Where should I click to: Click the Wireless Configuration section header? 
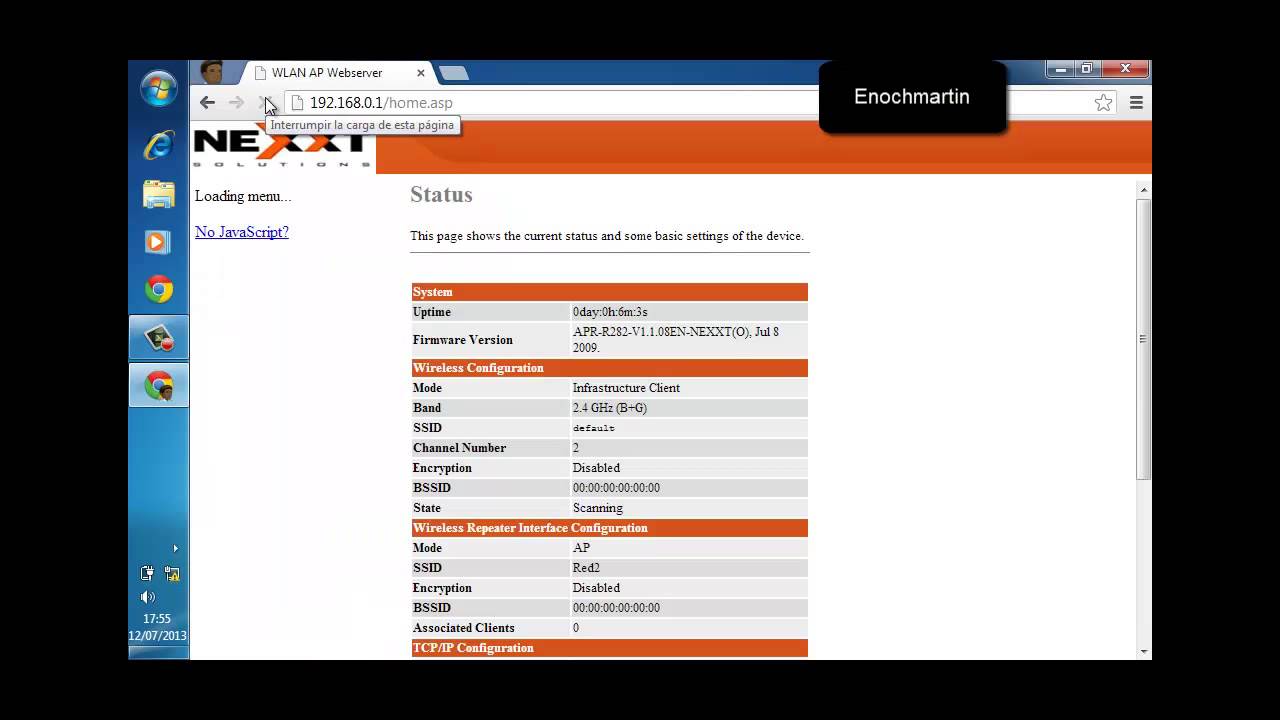tap(610, 368)
